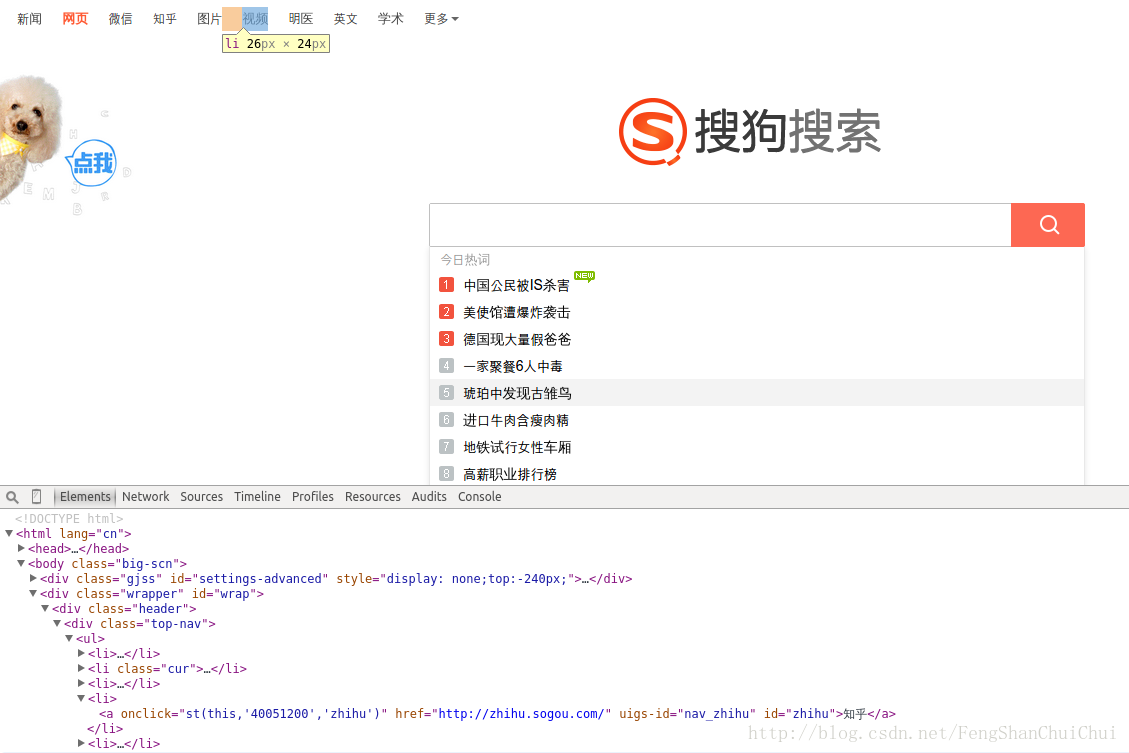Collapse the body class big-scn node
Viewport: 1129px width, 753px height.
[22, 563]
